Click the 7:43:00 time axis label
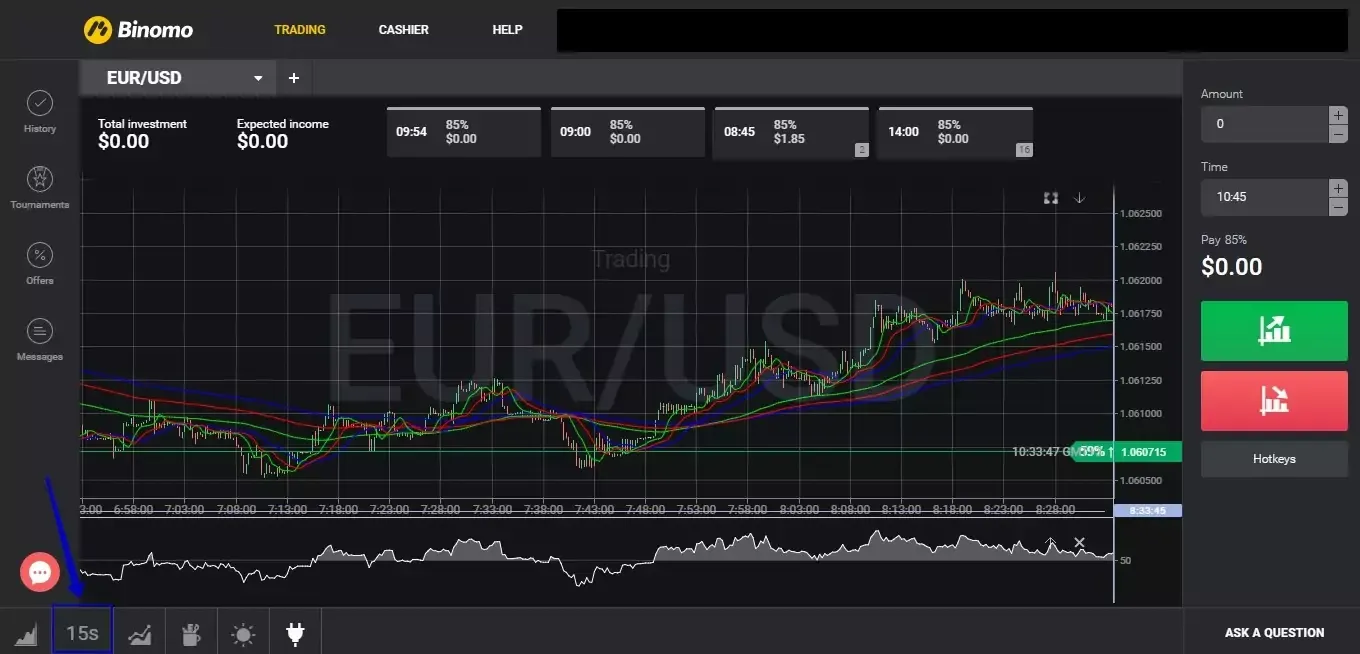1360x654 pixels. (x=594, y=509)
